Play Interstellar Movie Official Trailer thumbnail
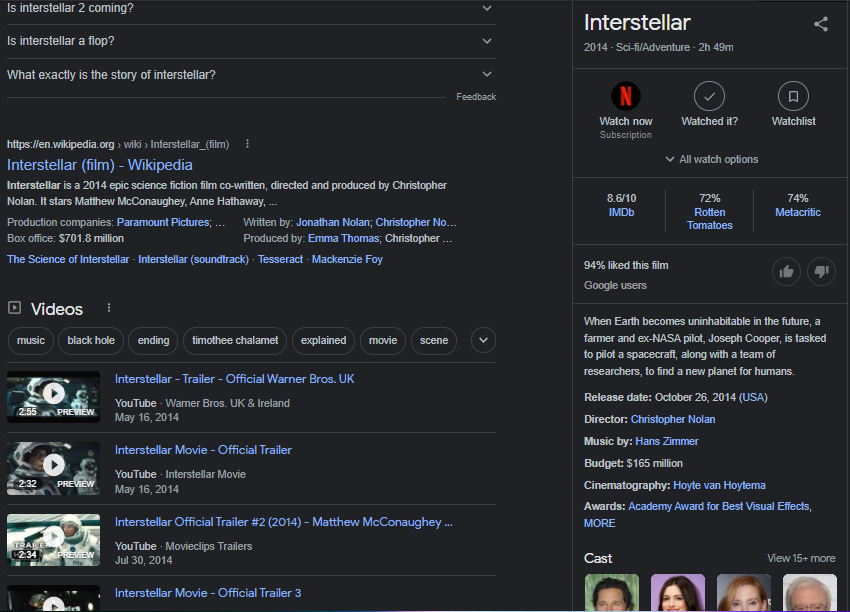The width and height of the screenshot is (850, 612). [x=53, y=468]
